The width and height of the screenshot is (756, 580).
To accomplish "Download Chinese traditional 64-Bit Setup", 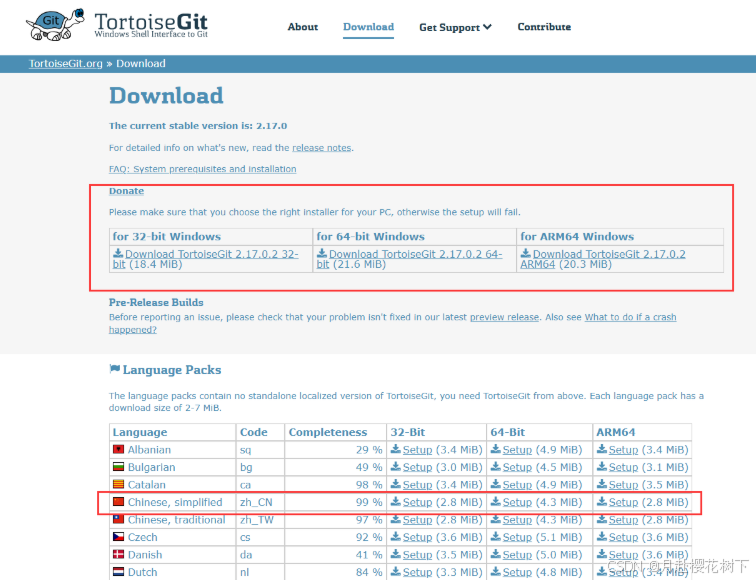I will coord(517,520).
